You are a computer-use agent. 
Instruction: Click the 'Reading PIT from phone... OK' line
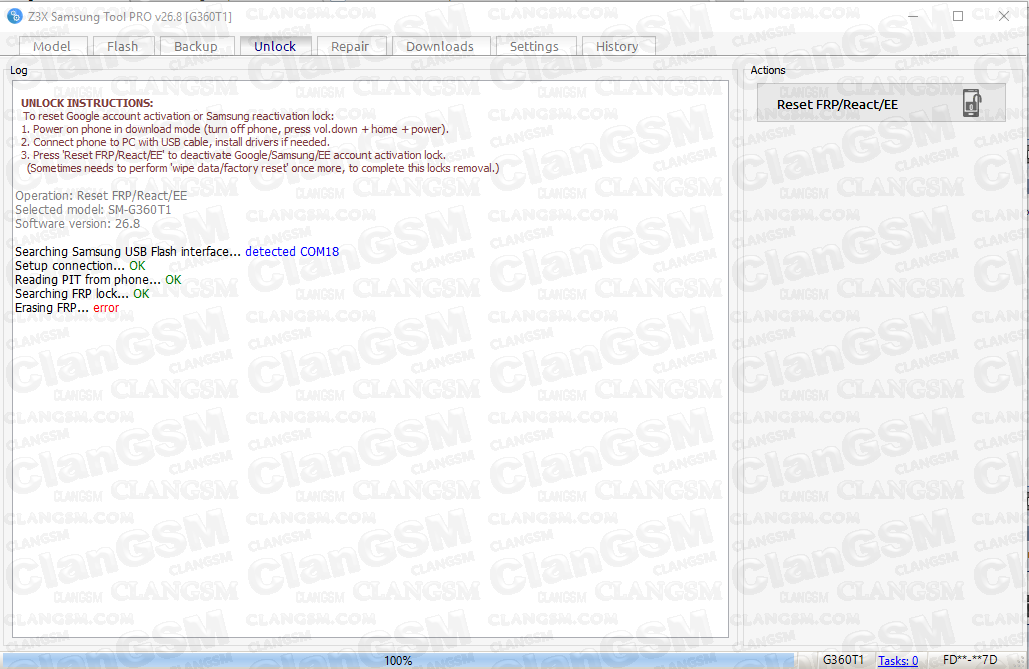pos(98,280)
